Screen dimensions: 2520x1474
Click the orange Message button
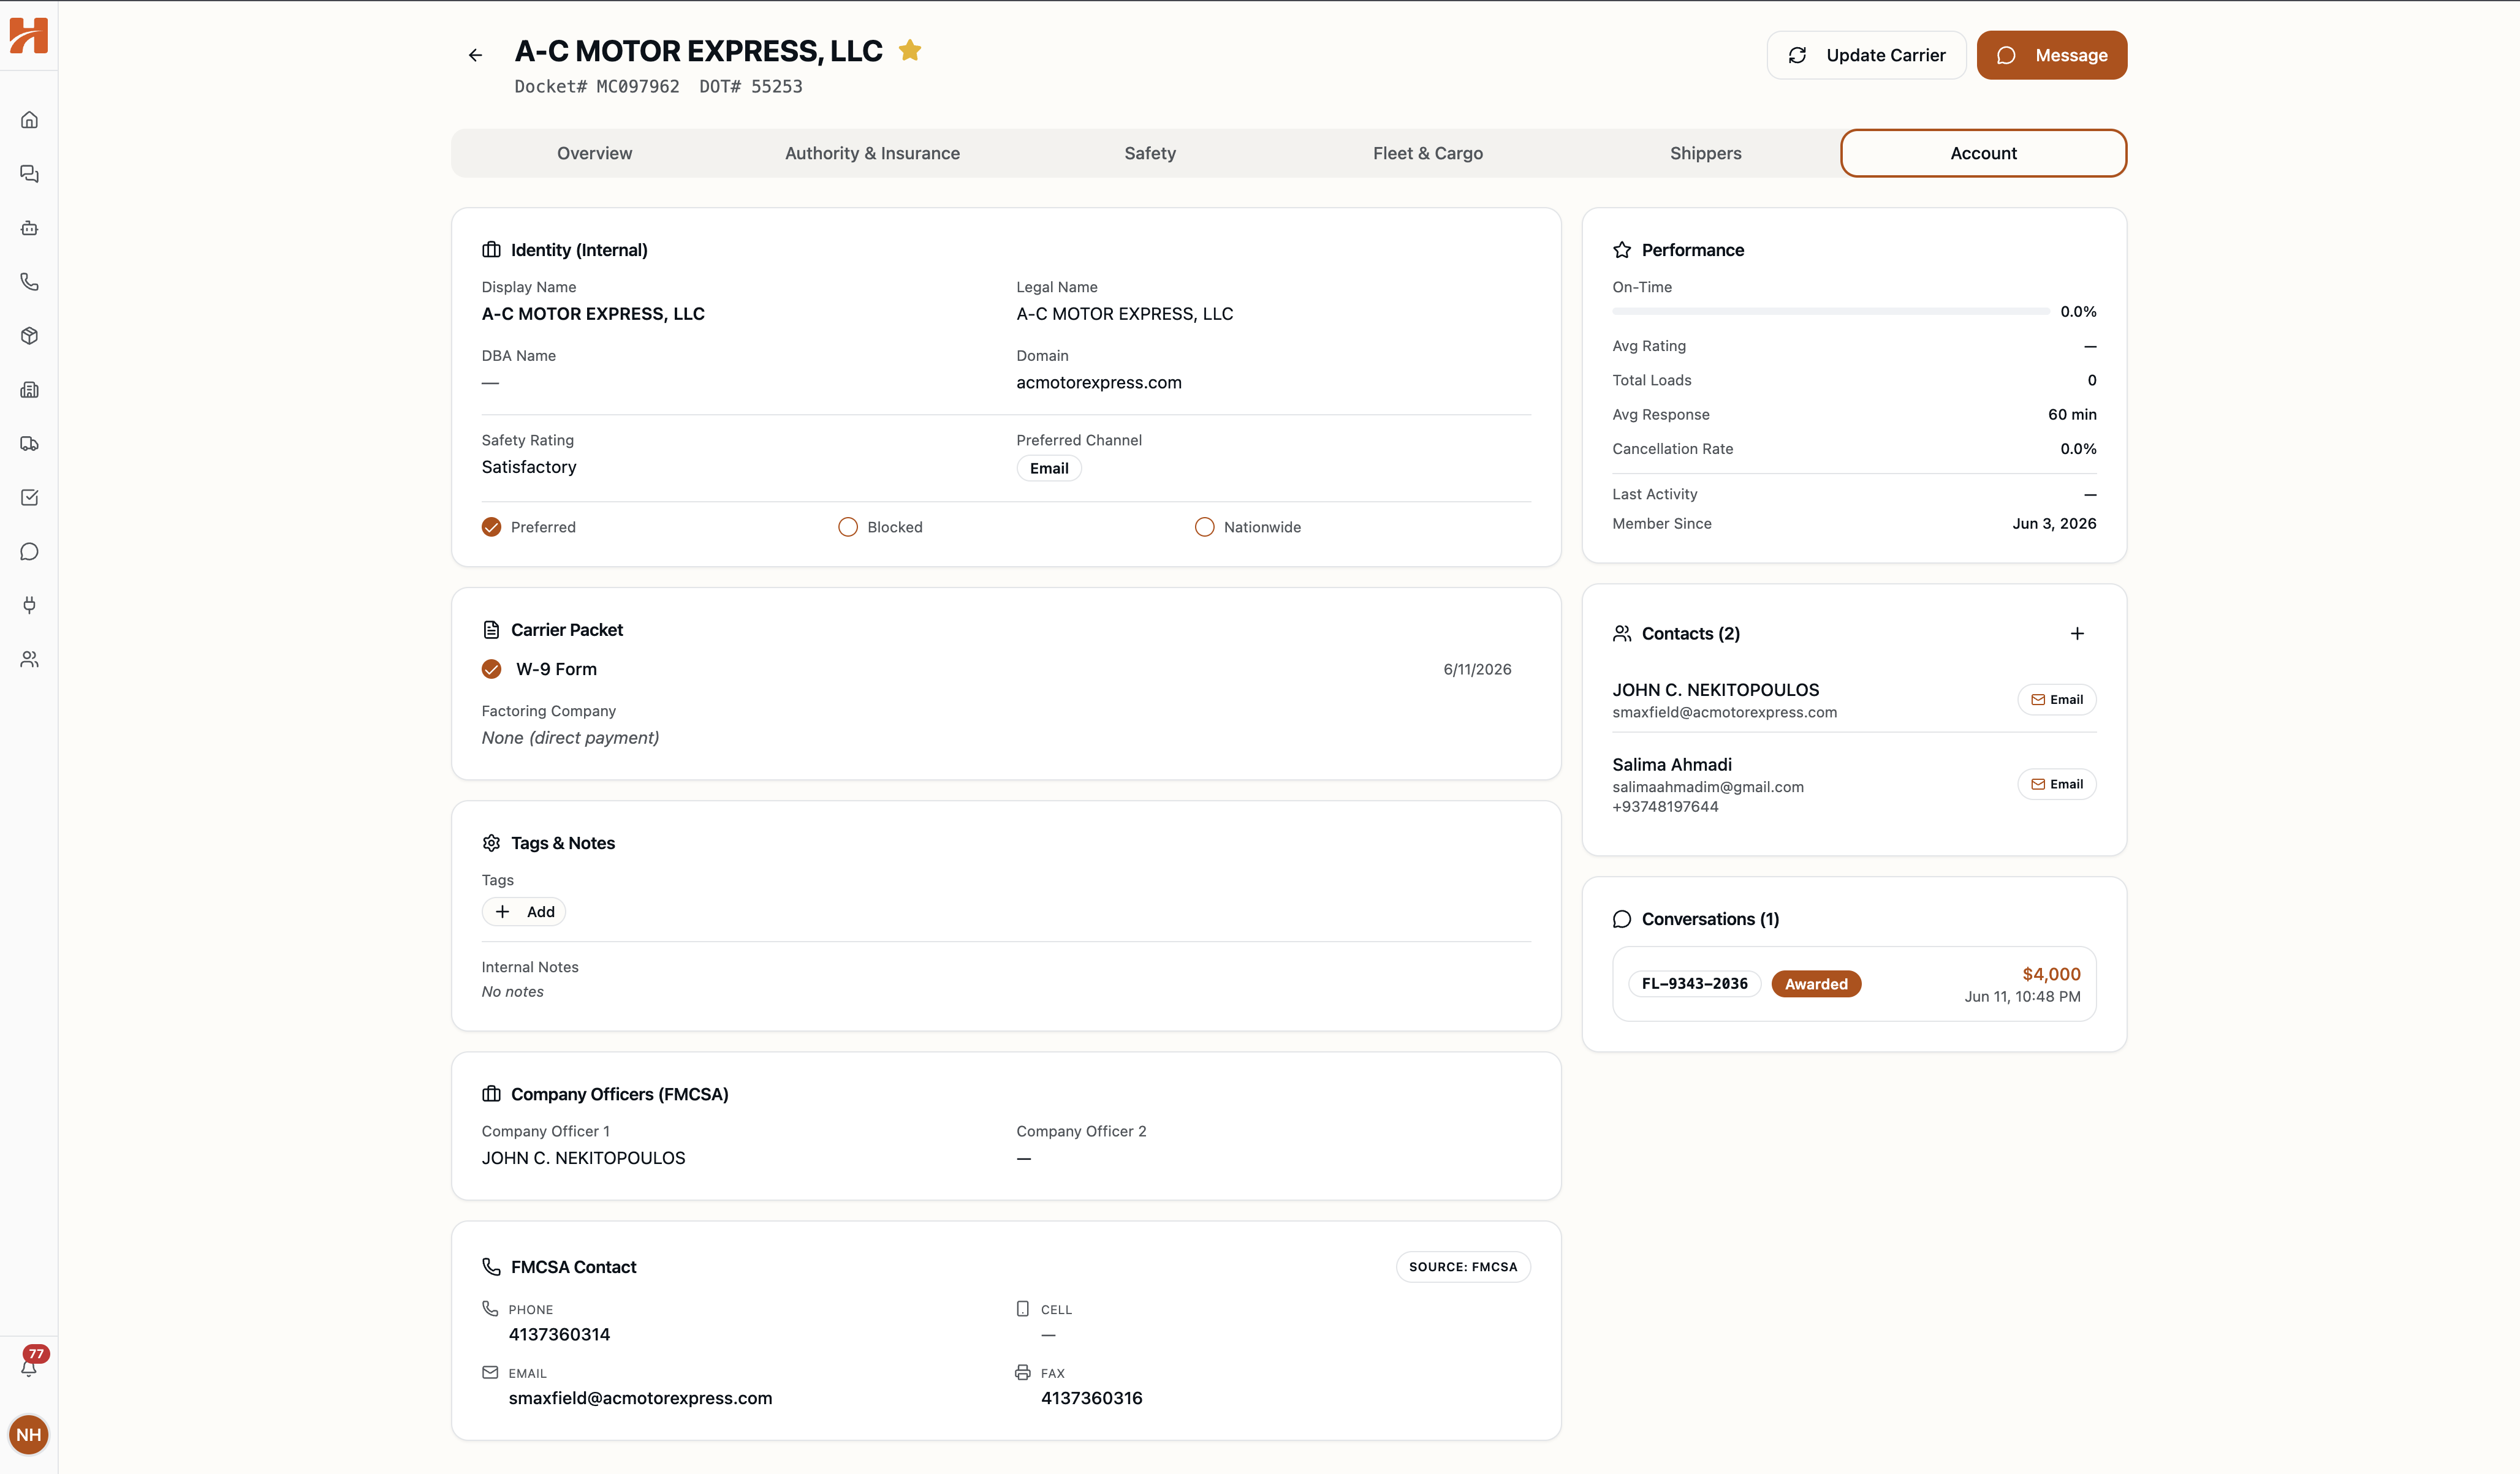(x=2052, y=55)
